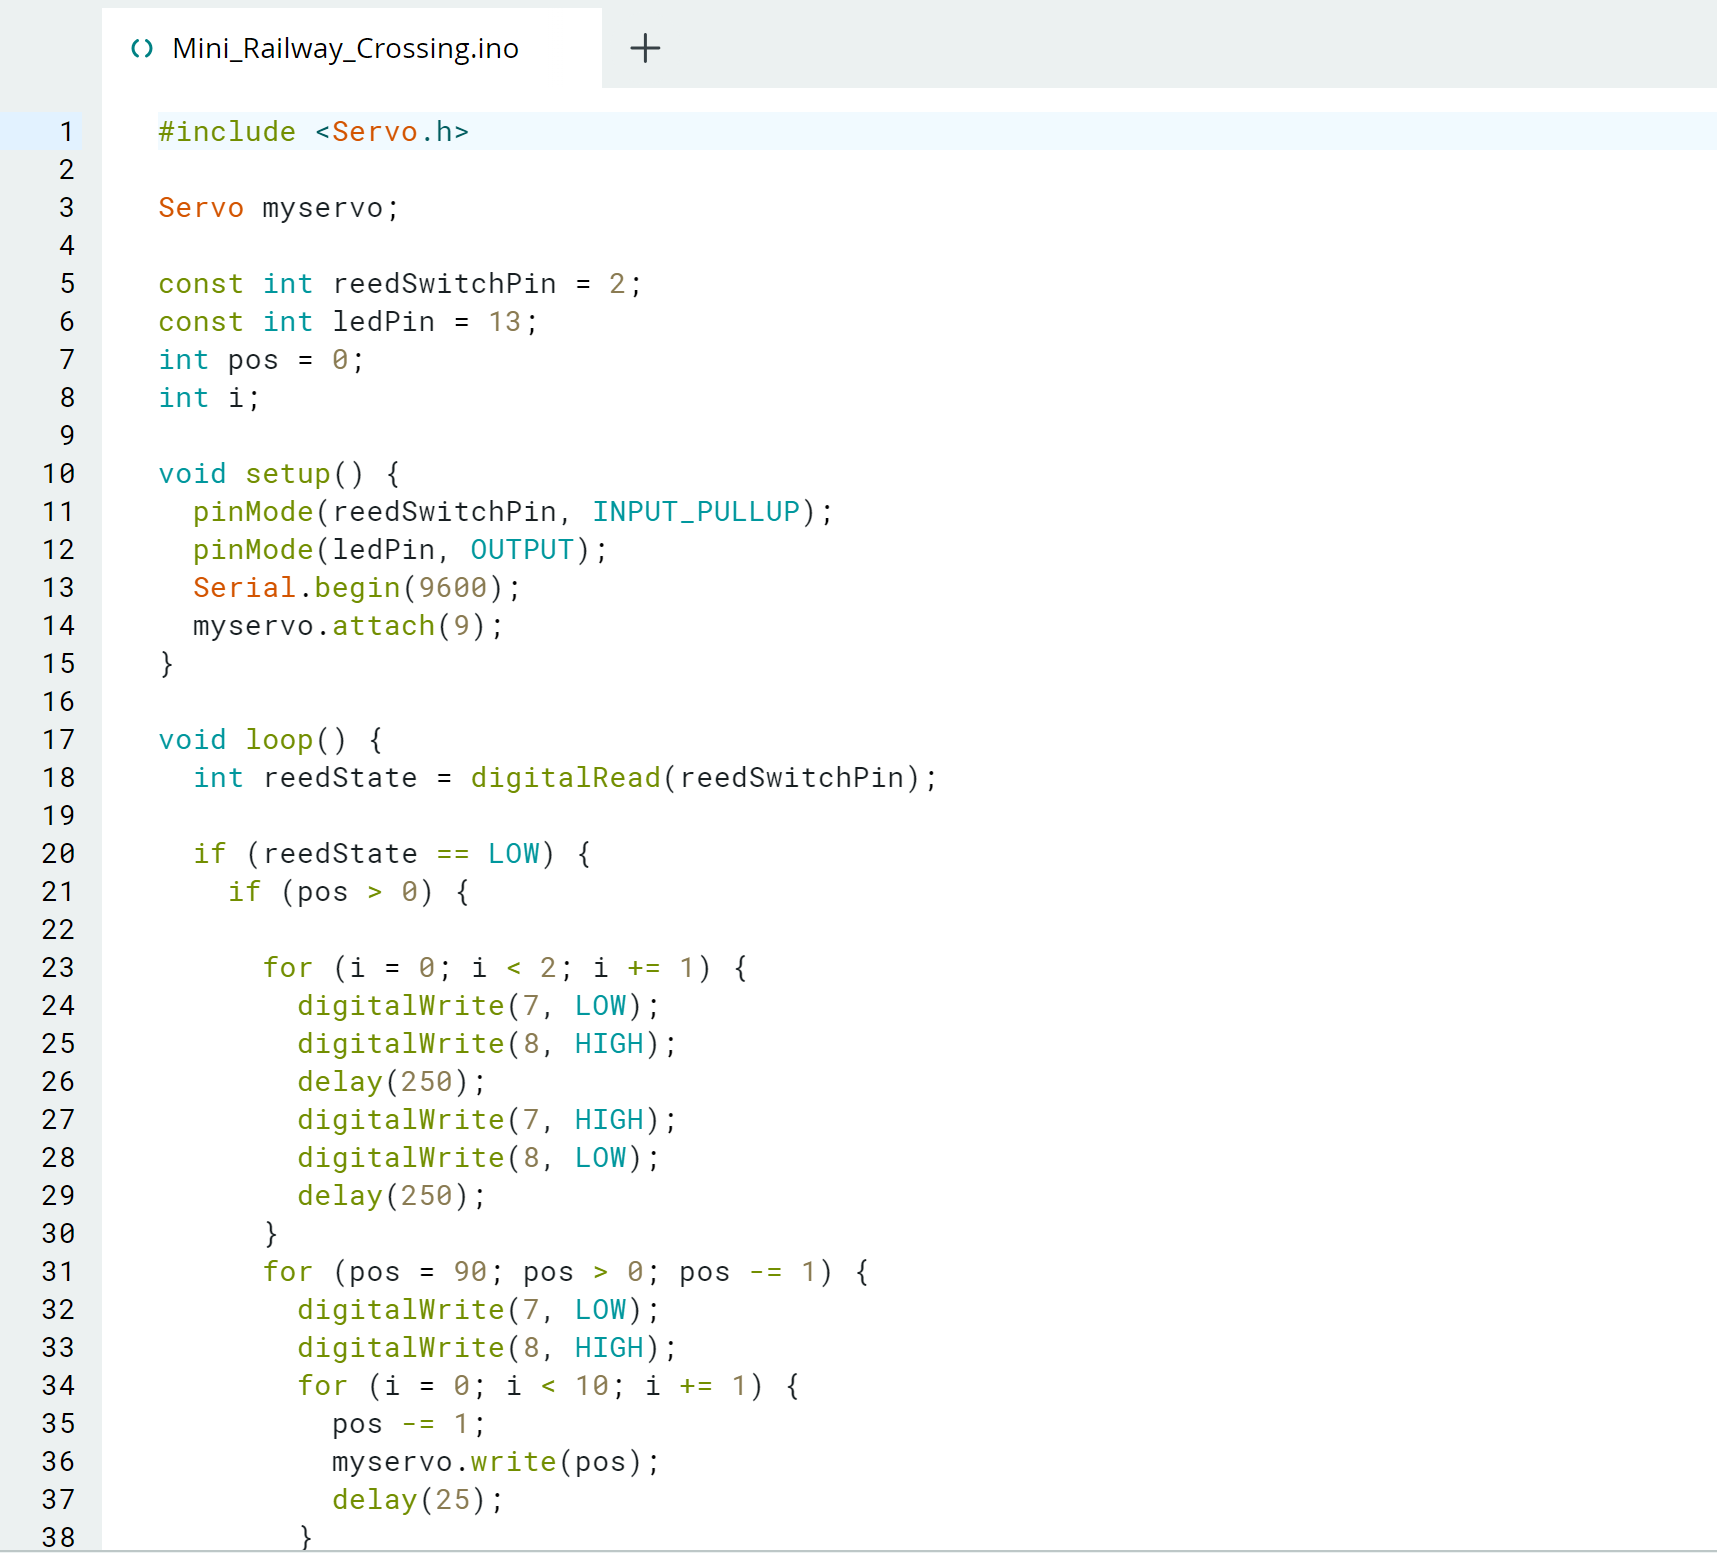Click 'digitalWrite(7, HIGH);' on line 27
This screenshot has width=1717, height=1553.
487,1120
